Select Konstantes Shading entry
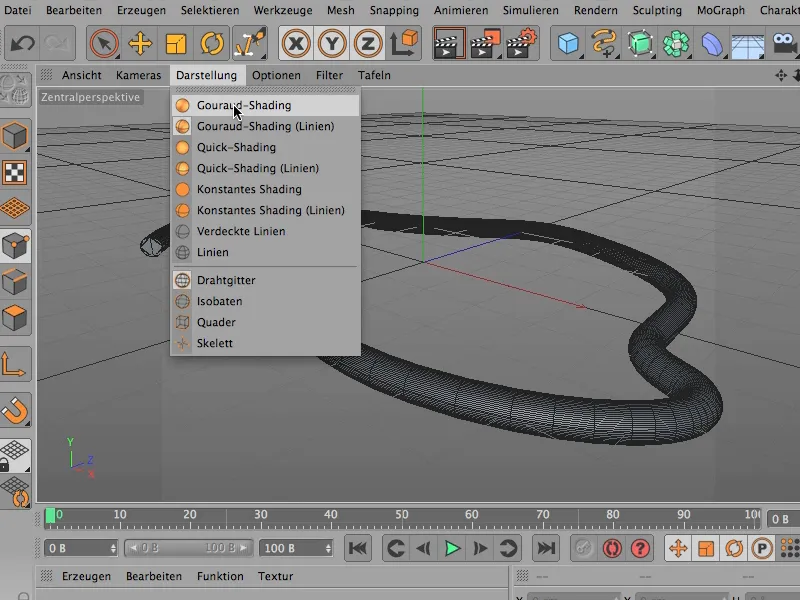Image resolution: width=800 pixels, height=600 pixels. 265,189
